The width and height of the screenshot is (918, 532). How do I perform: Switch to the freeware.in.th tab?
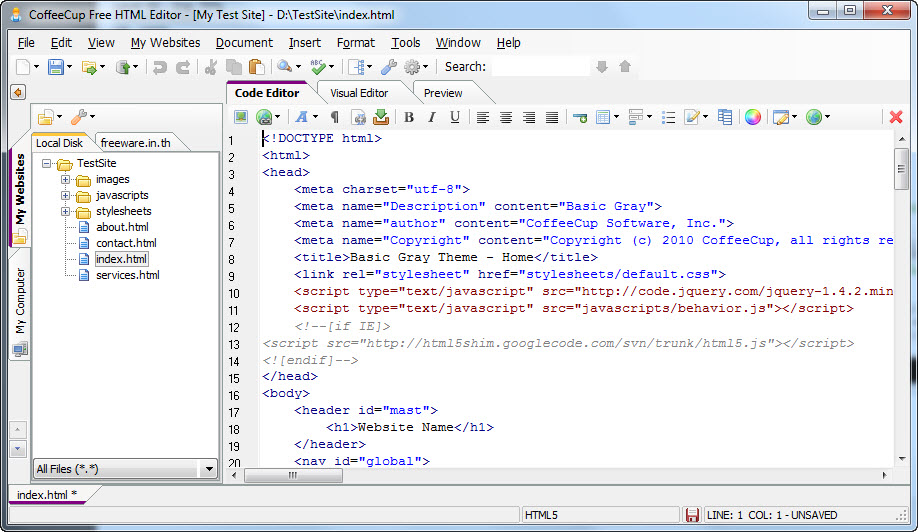click(135, 143)
